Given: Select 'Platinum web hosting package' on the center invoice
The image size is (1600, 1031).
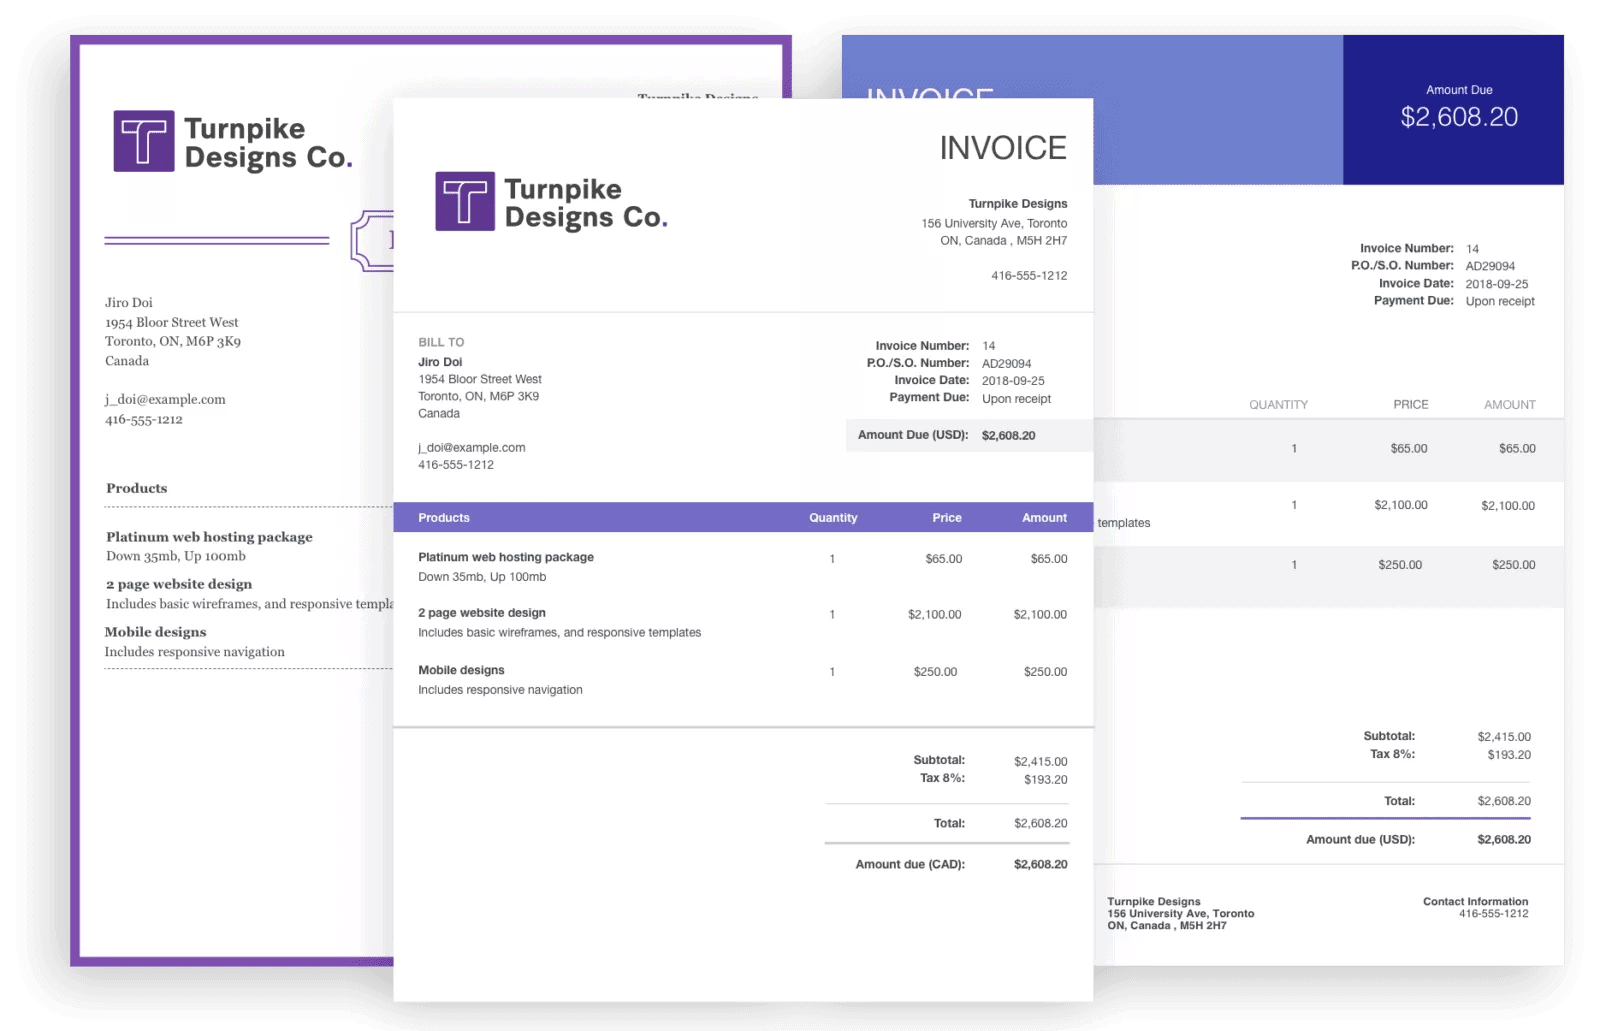Looking at the screenshot, I should click(506, 557).
